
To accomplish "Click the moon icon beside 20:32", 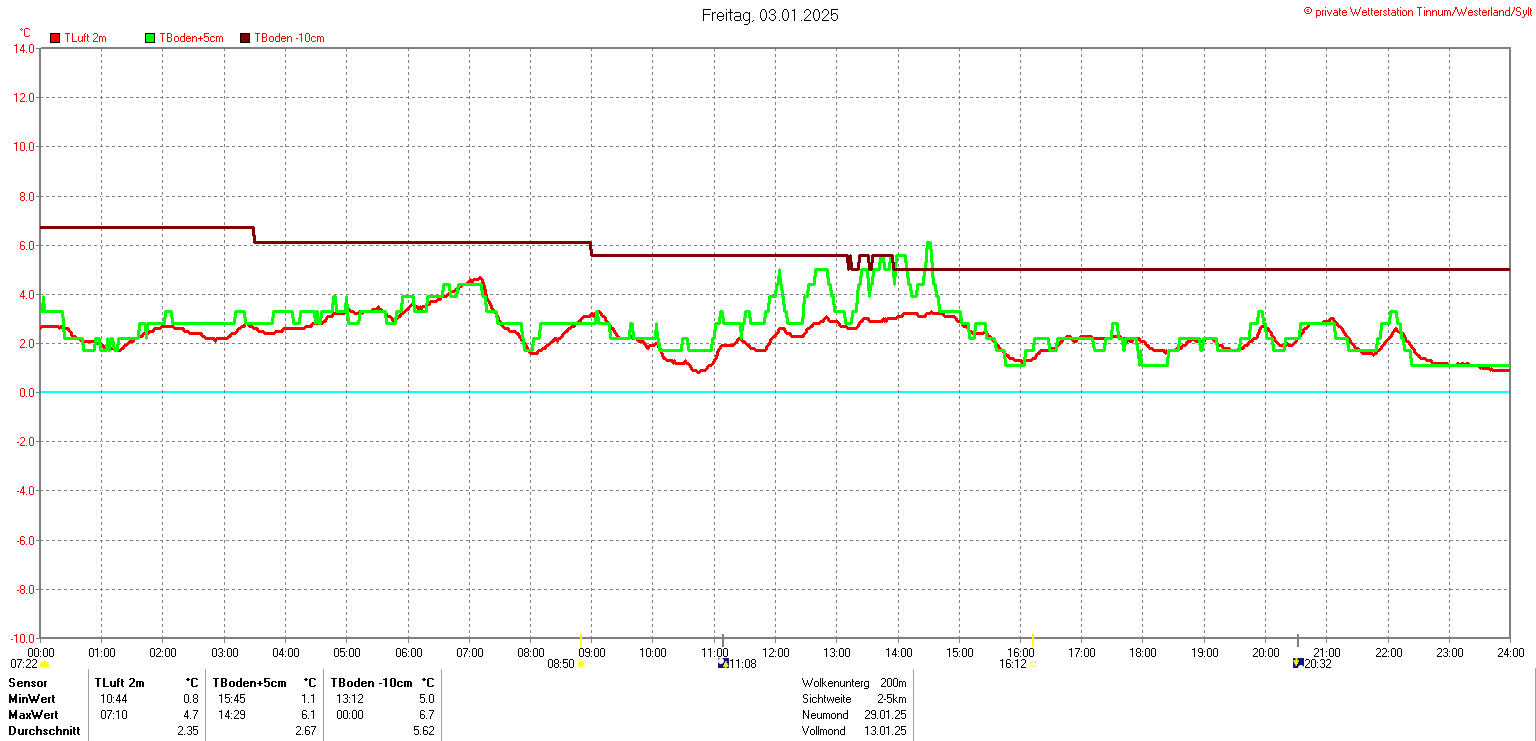I will (1298, 663).
